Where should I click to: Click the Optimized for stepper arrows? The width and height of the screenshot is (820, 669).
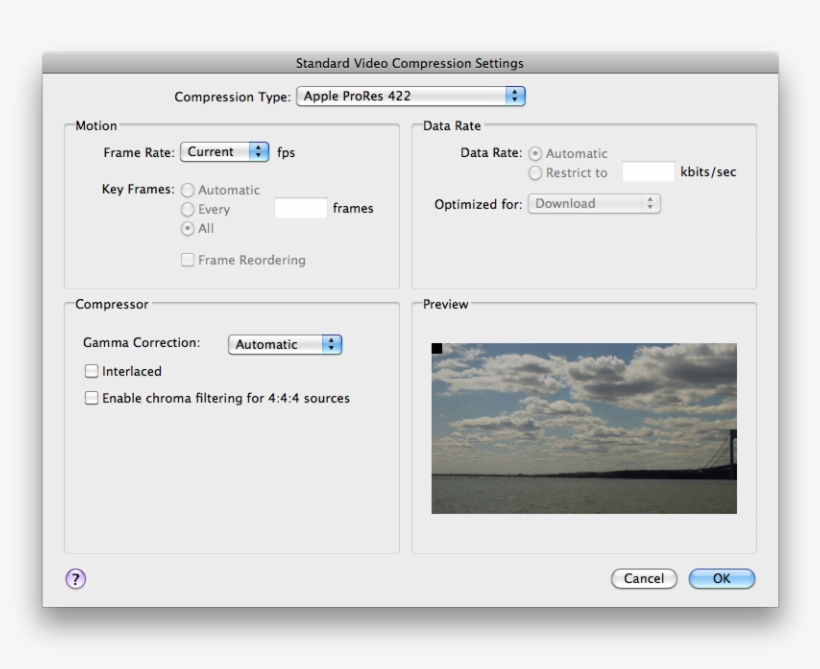point(650,203)
